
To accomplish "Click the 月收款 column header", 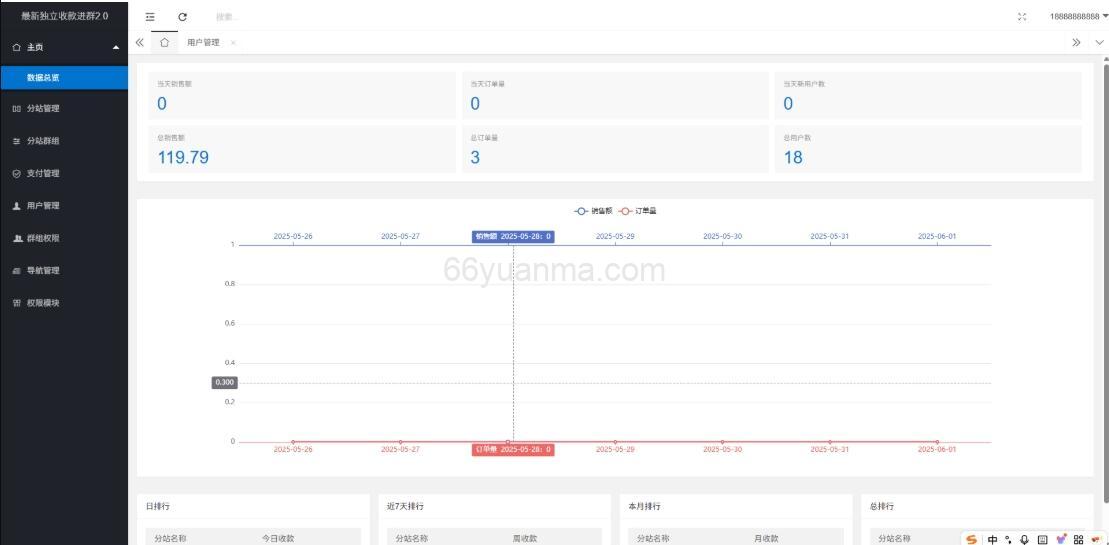I will coord(766,539).
